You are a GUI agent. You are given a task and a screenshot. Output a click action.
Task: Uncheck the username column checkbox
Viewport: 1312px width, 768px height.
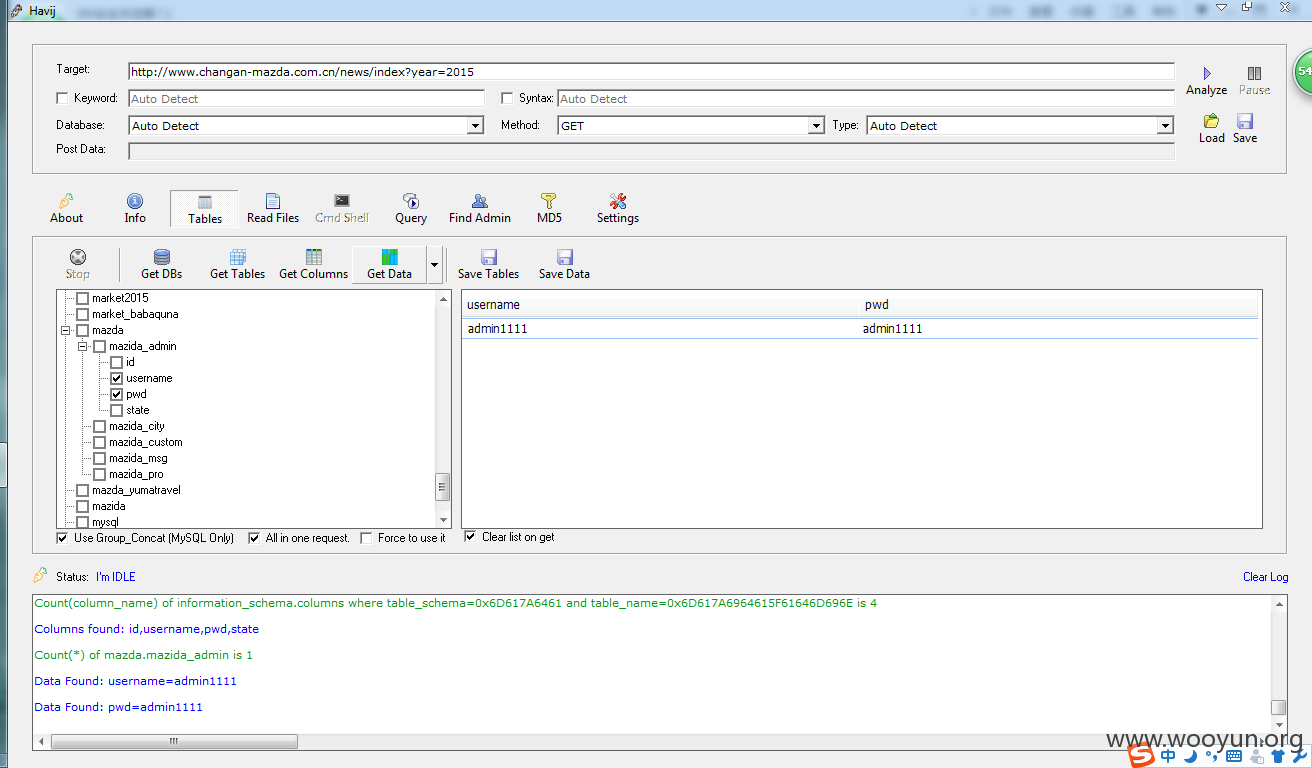[116, 378]
